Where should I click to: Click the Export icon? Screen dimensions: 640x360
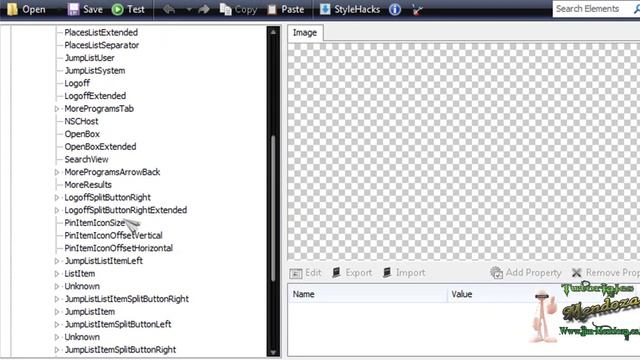(336, 272)
